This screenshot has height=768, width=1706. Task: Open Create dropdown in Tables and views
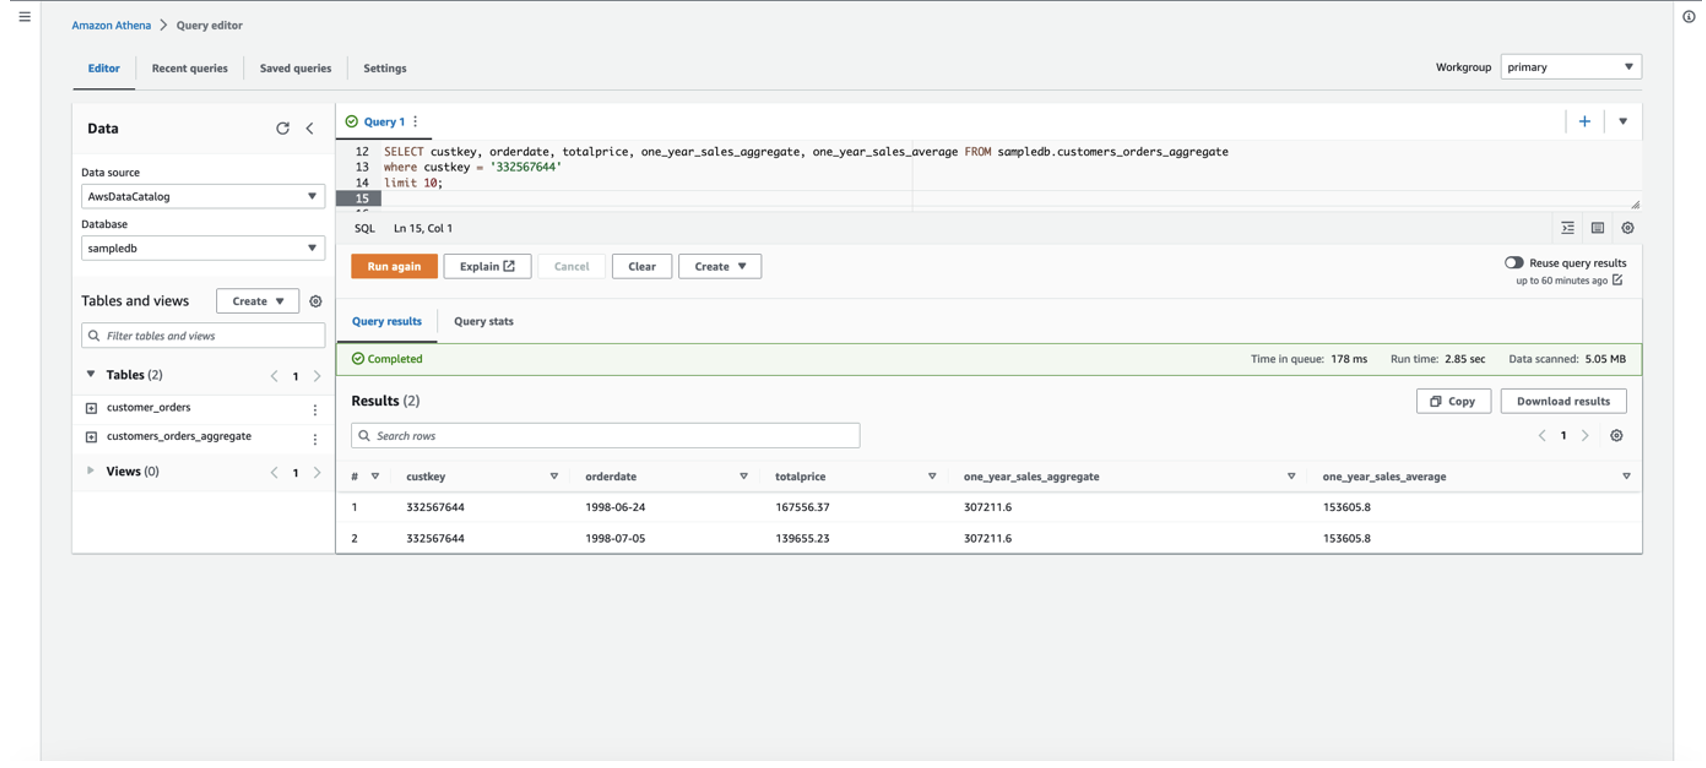[258, 301]
